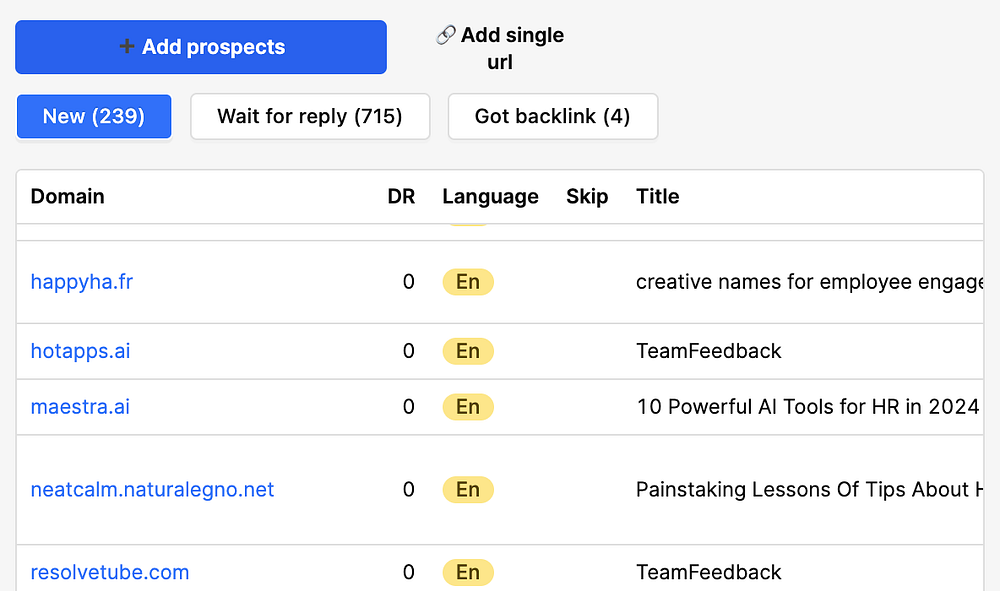Click the Add prospects button
This screenshot has width=1000, height=591.
(200, 47)
